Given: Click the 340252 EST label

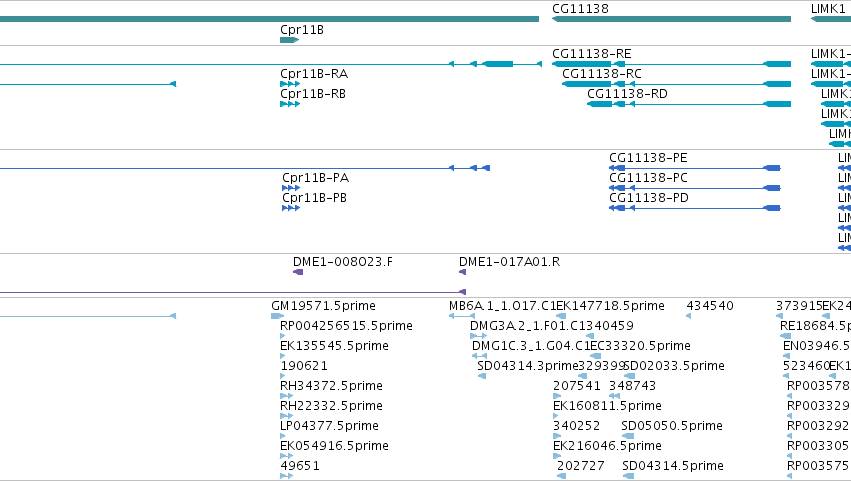Looking at the screenshot, I should 576,426.
